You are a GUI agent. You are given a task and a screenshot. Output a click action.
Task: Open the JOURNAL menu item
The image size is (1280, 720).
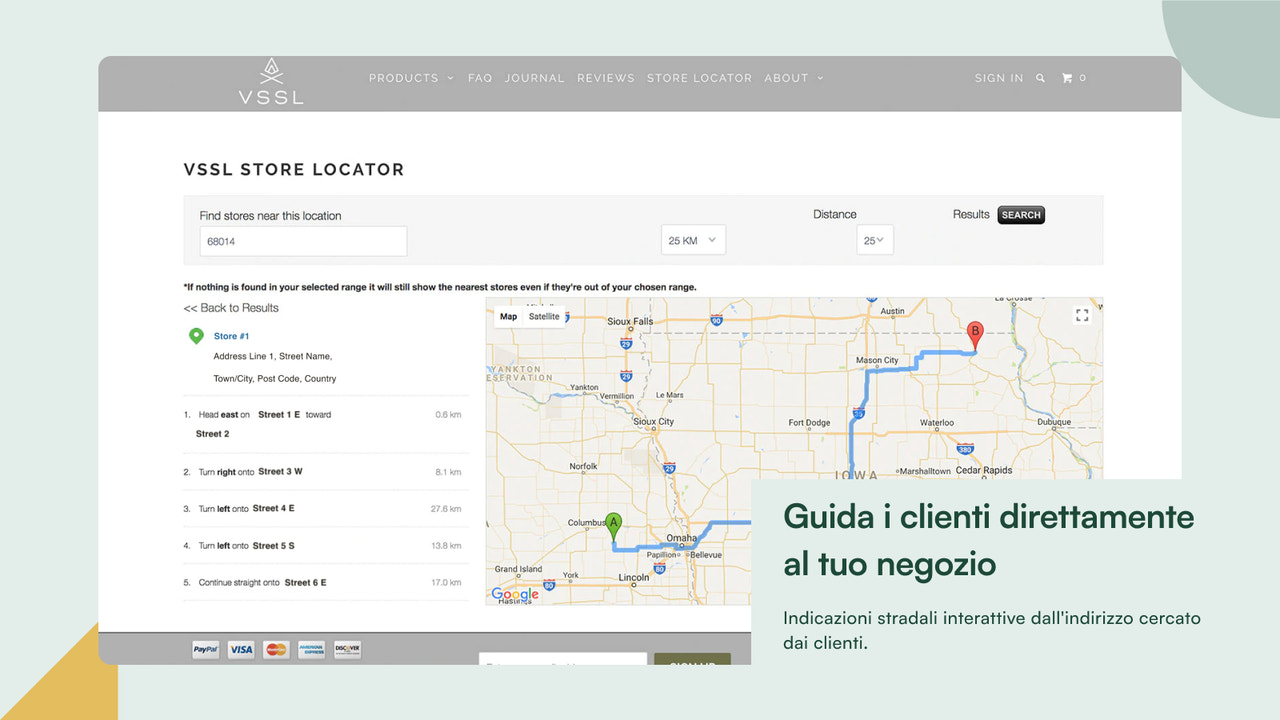(535, 78)
